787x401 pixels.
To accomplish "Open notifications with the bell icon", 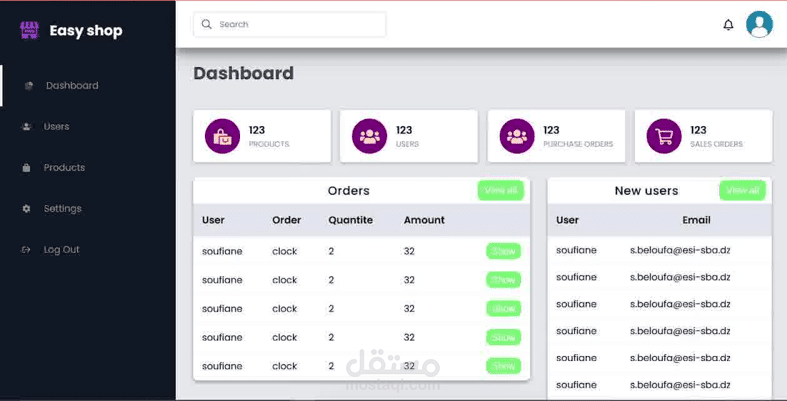I will pyautogui.click(x=728, y=25).
